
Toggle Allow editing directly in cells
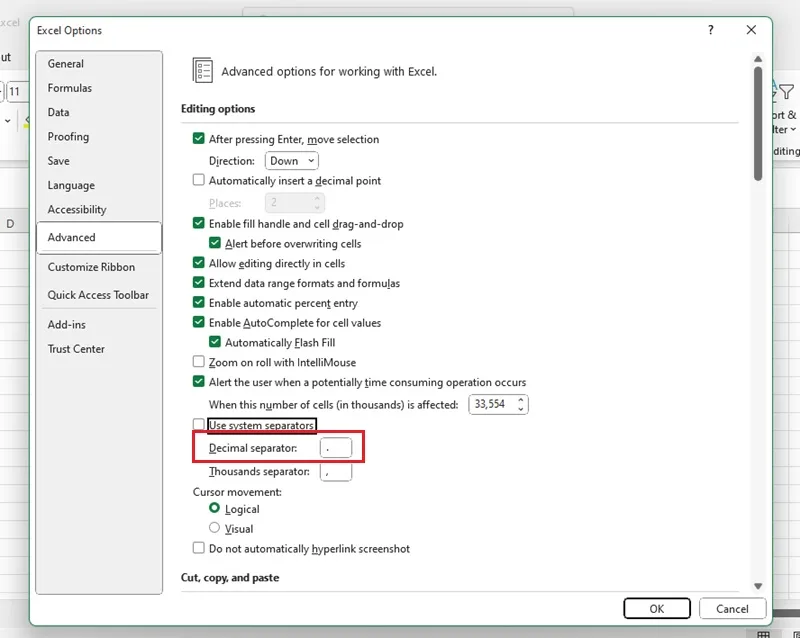[x=198, y=262]
